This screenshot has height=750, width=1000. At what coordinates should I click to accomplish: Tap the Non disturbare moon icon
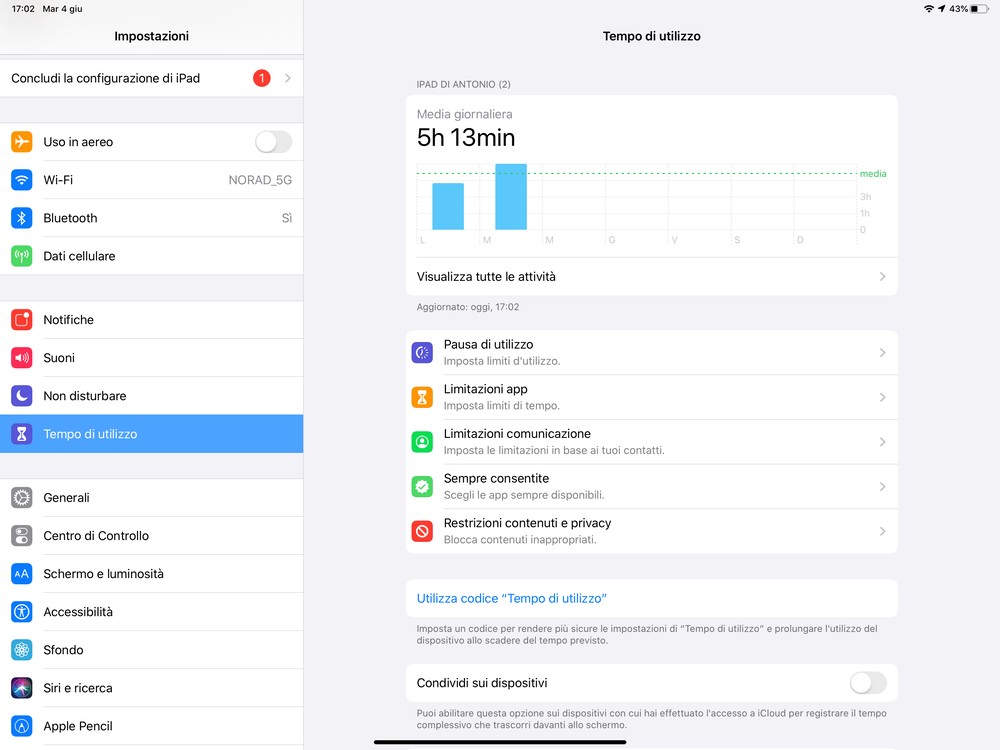pos(22,396)
